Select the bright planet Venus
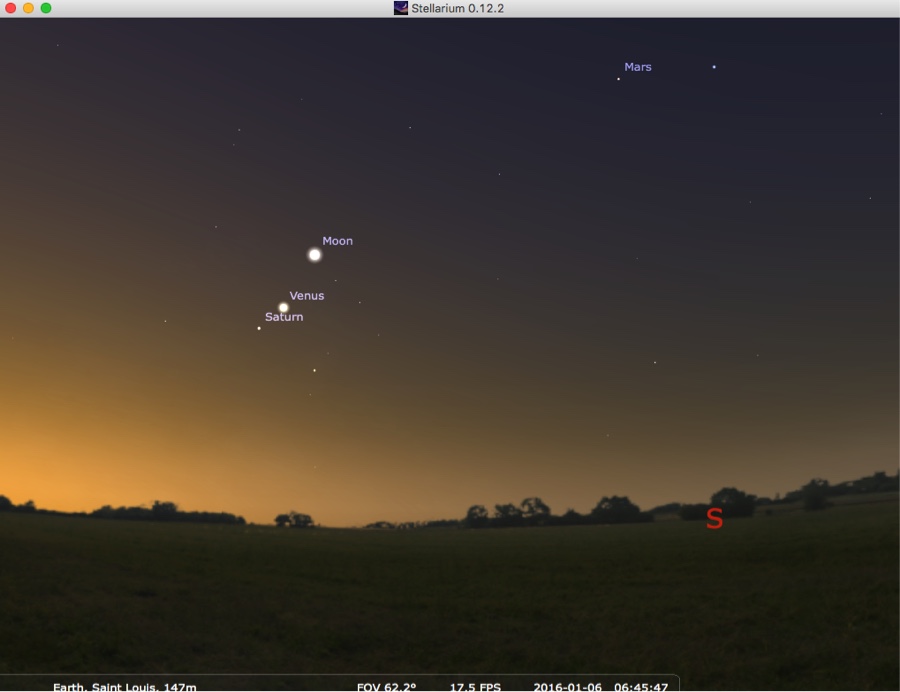Viewport: 900px width, 692px height. point(283,308)
